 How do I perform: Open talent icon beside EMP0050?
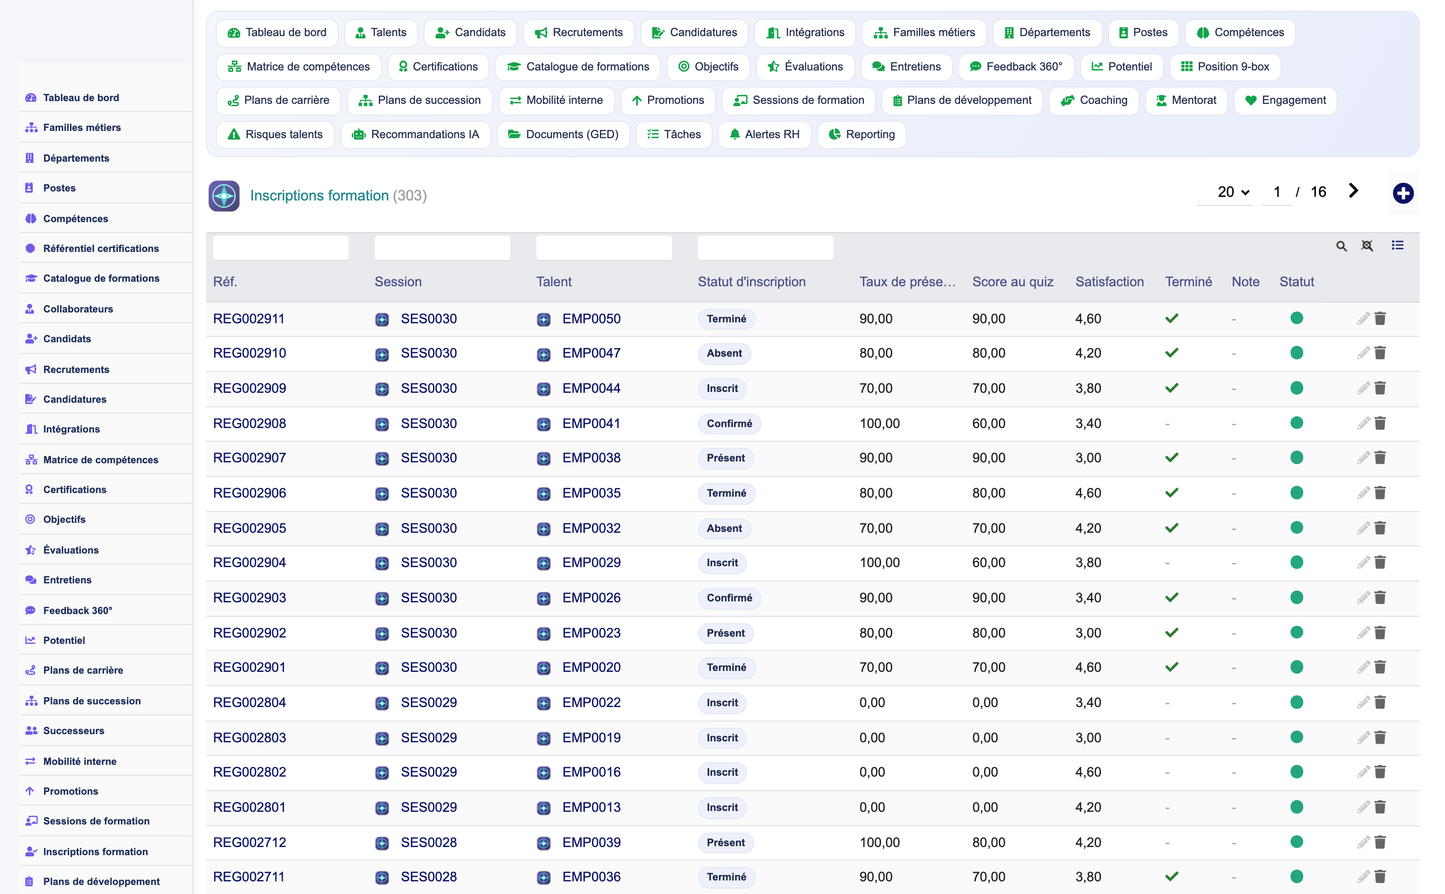pyautogui.click(x=544, y=320)
